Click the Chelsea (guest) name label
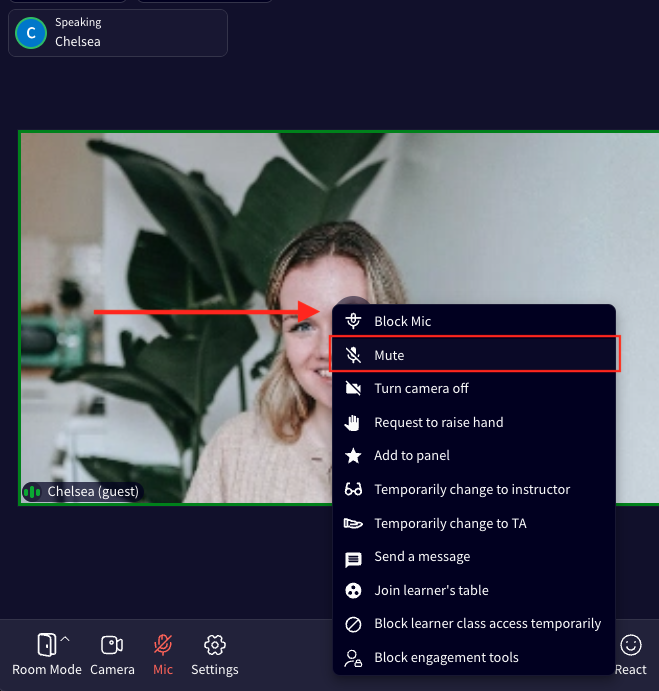Screen dimensions: 659x691 click(93, 491)
